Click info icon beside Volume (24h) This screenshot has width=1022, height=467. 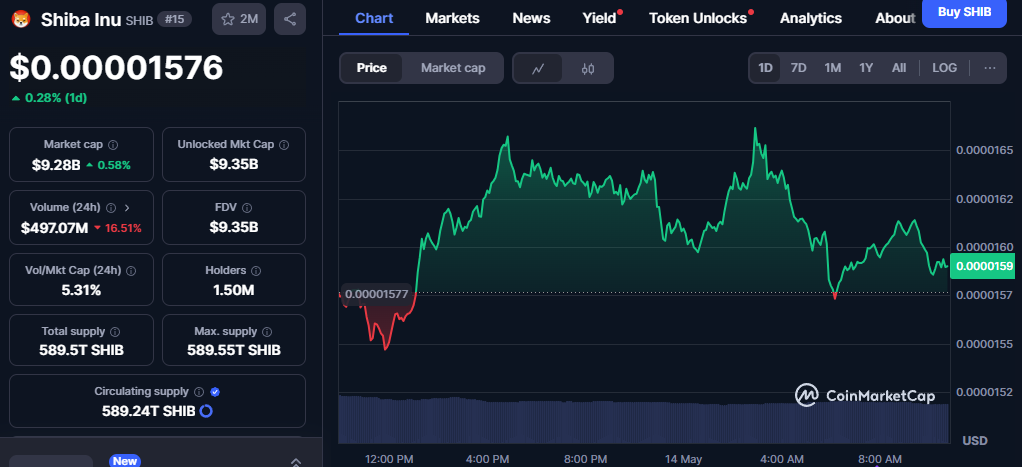pos(111,207)
